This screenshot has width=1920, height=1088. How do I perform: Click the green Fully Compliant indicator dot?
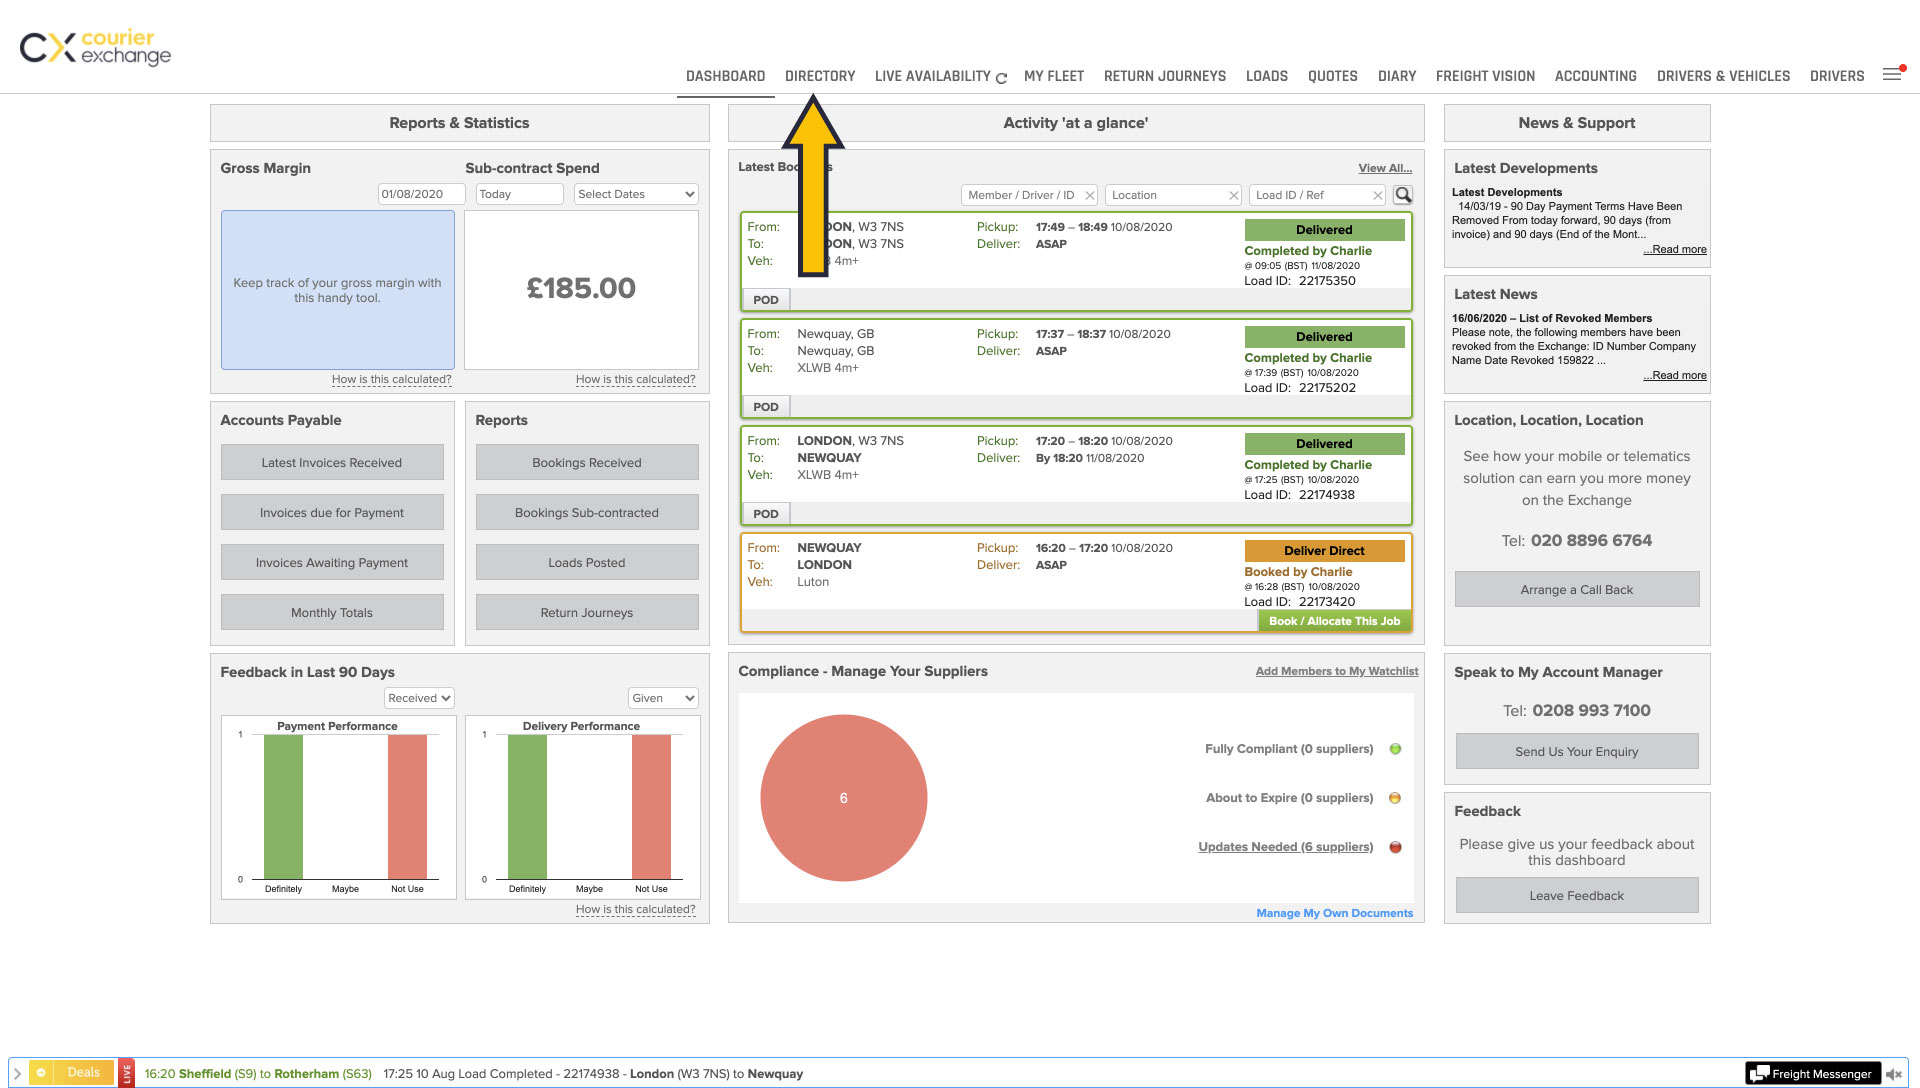click(x=1395, y=749)
